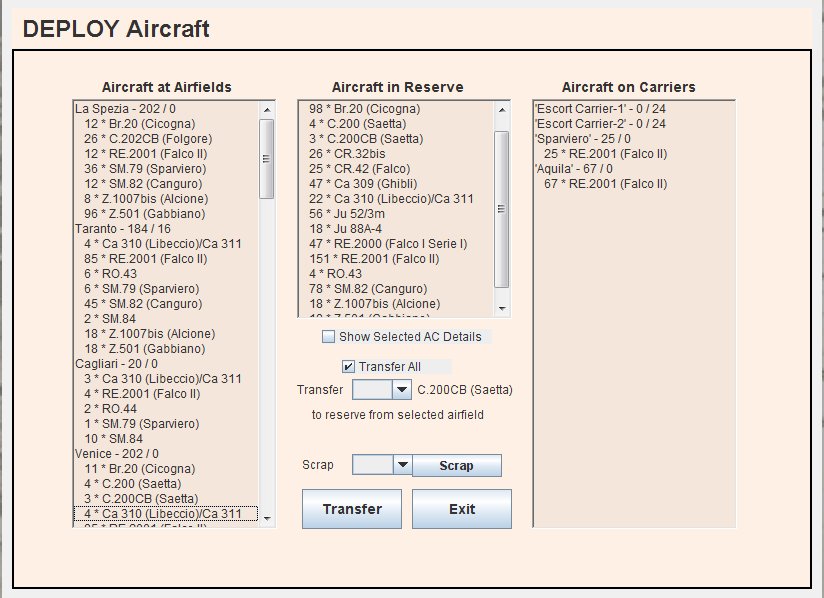
Task: Enable Show Selected AC Details checkbox
Action: tap(329, 337)
